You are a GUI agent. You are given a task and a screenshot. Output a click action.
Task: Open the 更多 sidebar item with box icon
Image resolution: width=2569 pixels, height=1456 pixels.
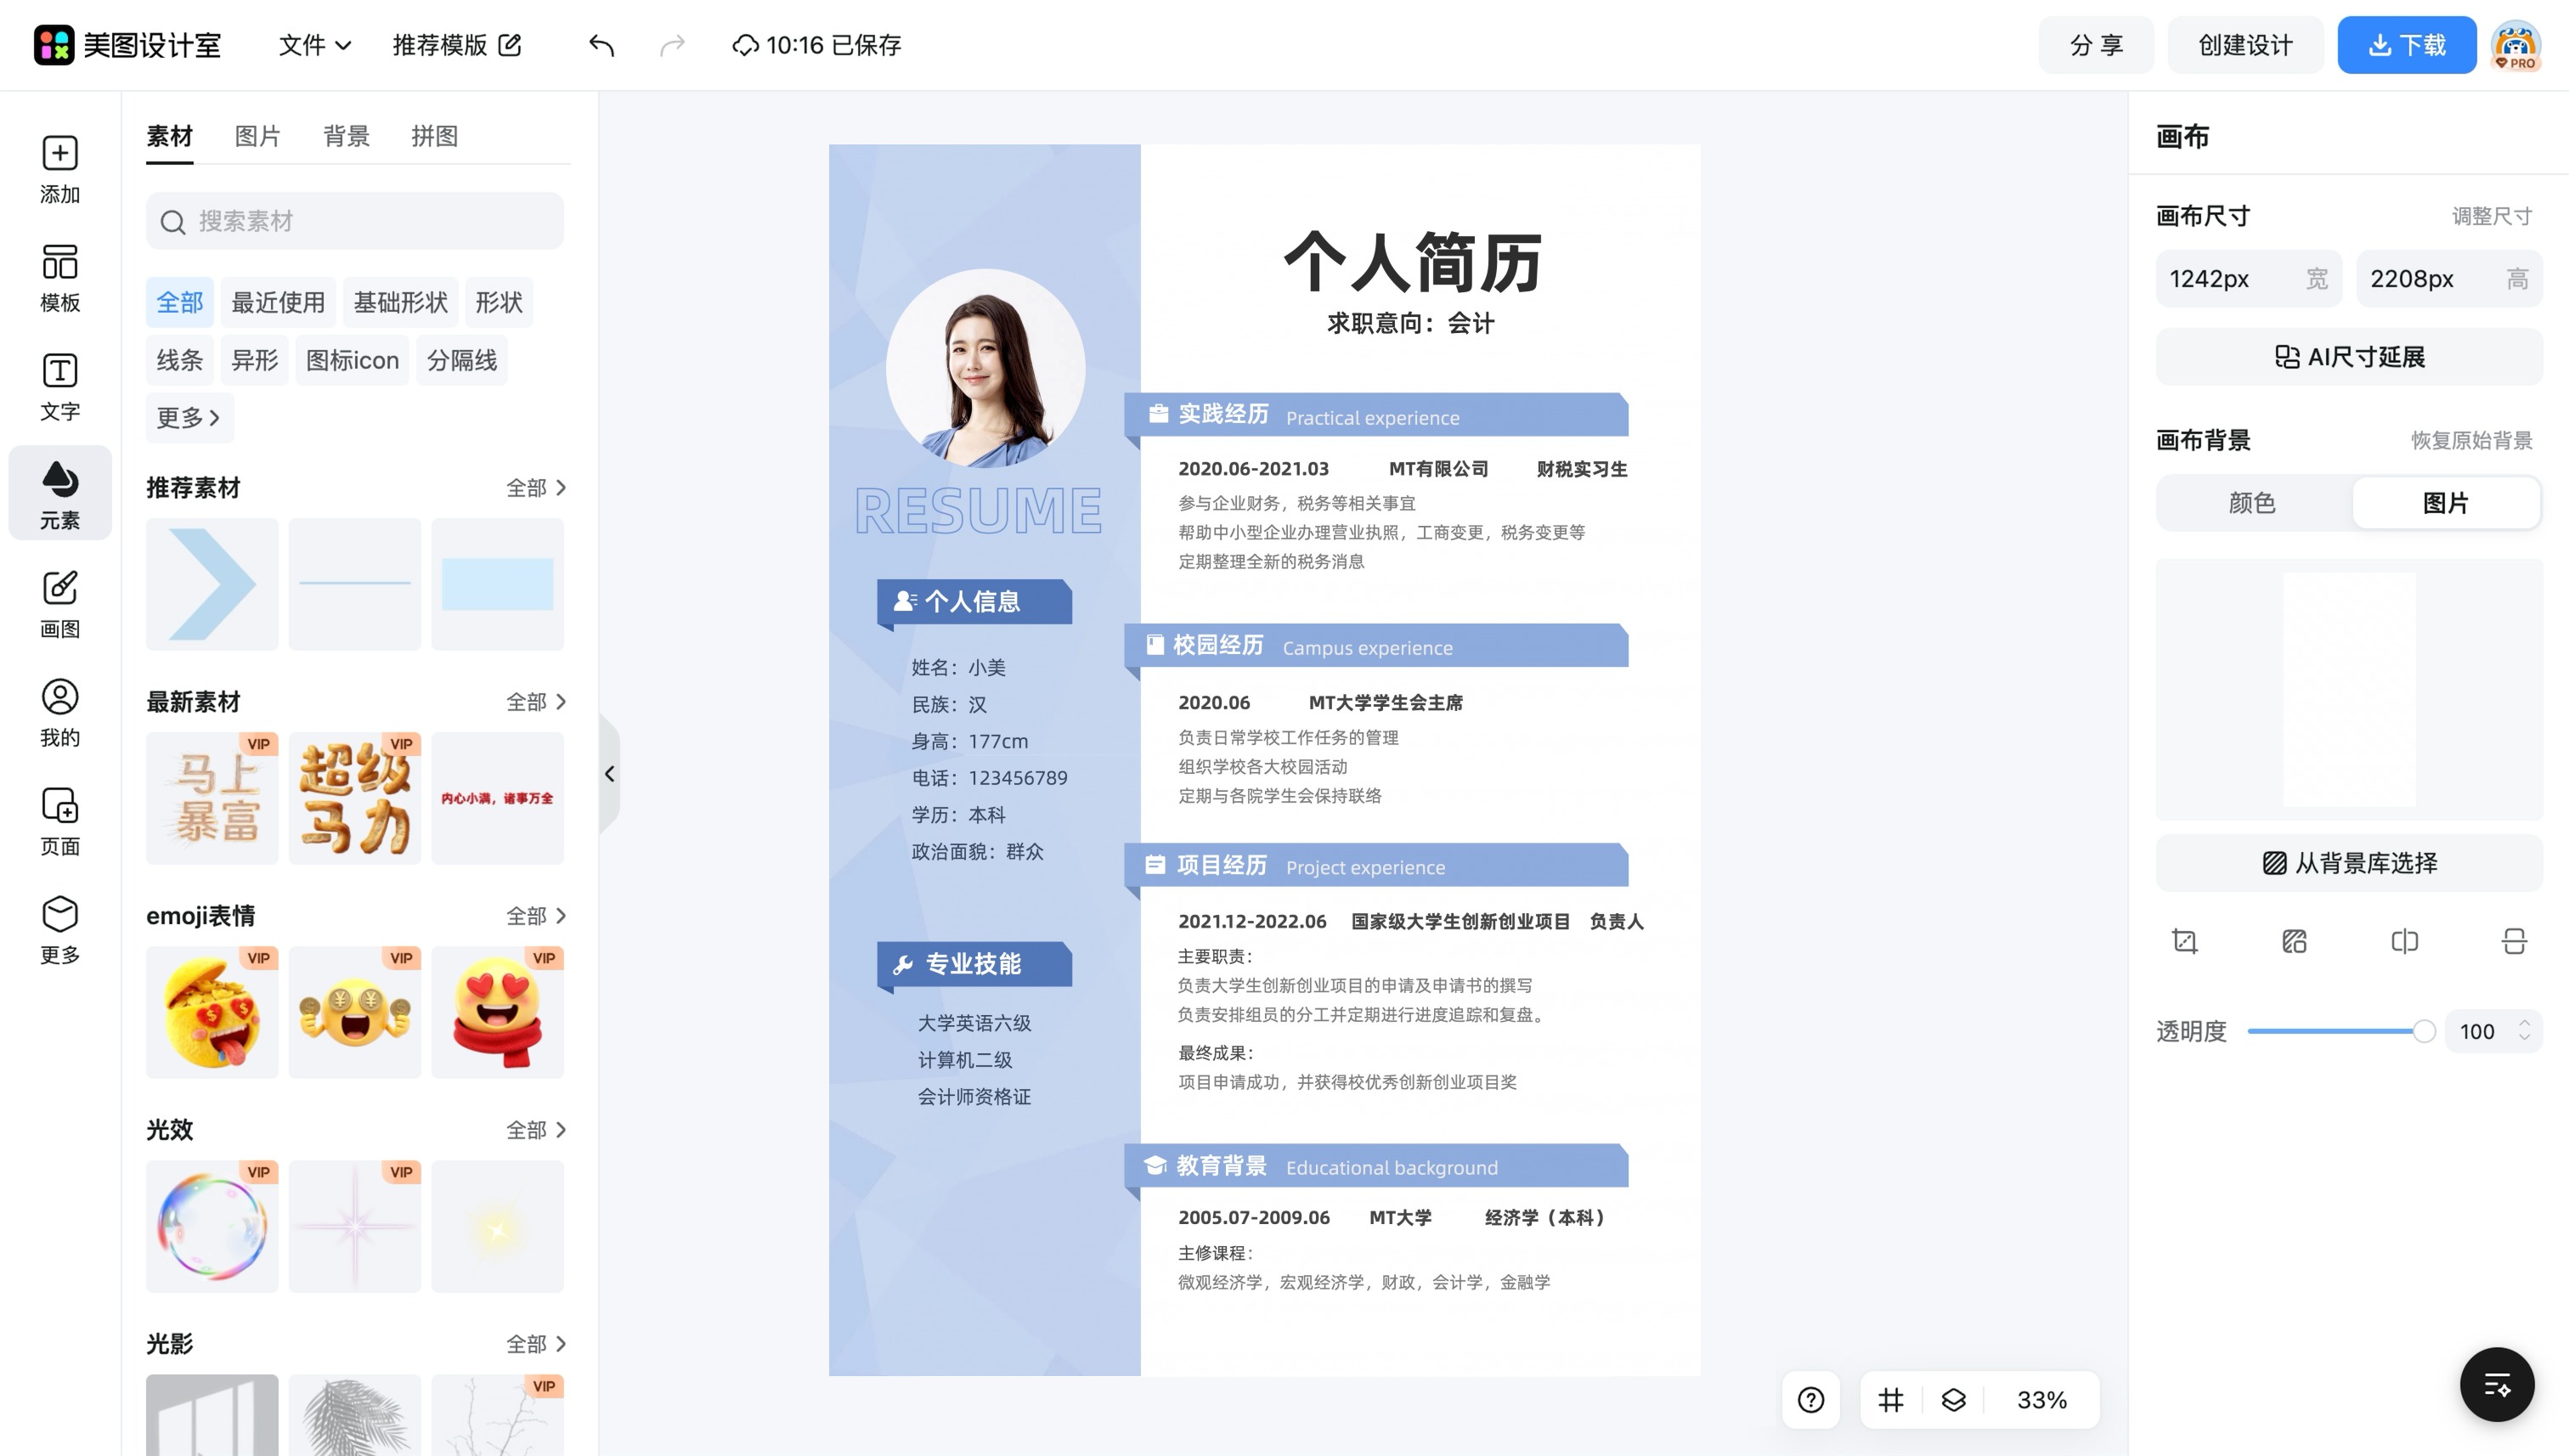(x=60, y=930)
